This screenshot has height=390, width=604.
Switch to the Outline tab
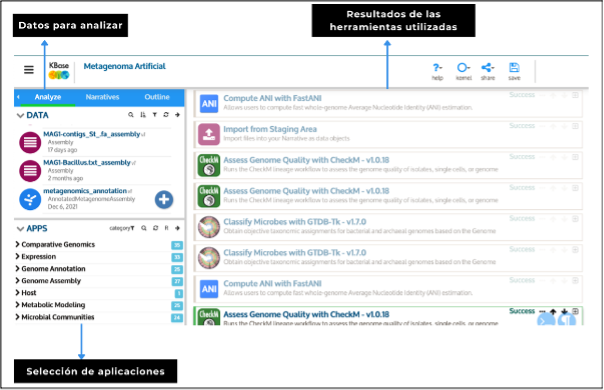[x=157, y=97]
